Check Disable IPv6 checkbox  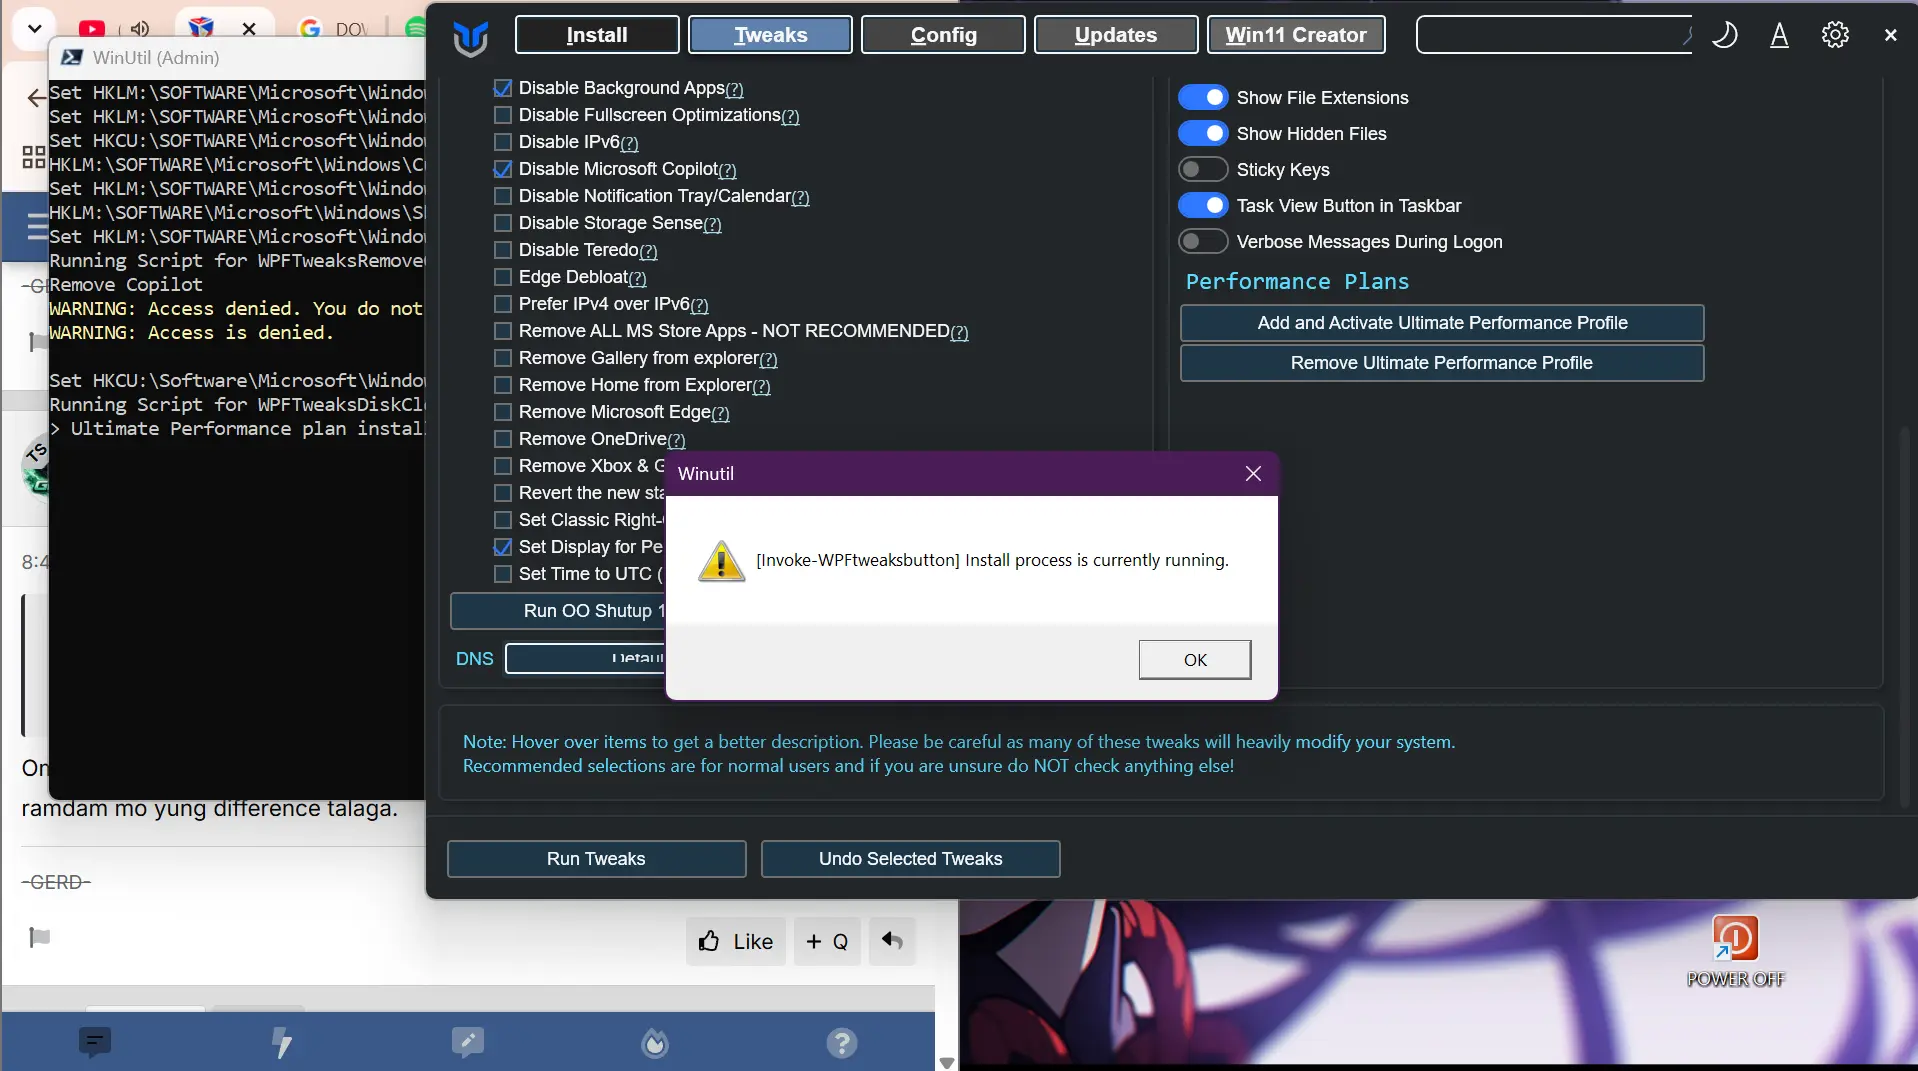tap(503, 142)
